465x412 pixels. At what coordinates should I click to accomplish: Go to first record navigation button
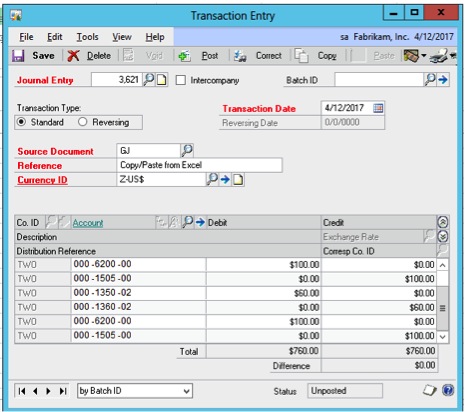(x=22, y=391)
